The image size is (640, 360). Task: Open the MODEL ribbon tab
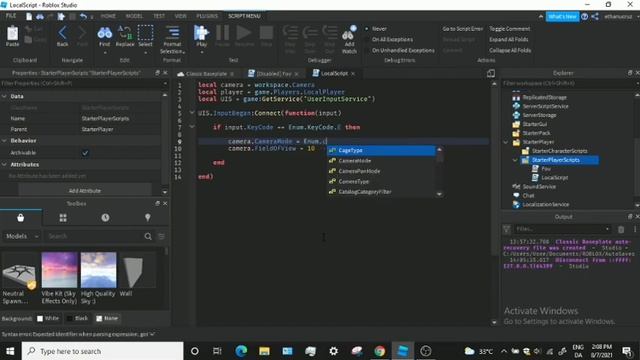click(134, 16)
